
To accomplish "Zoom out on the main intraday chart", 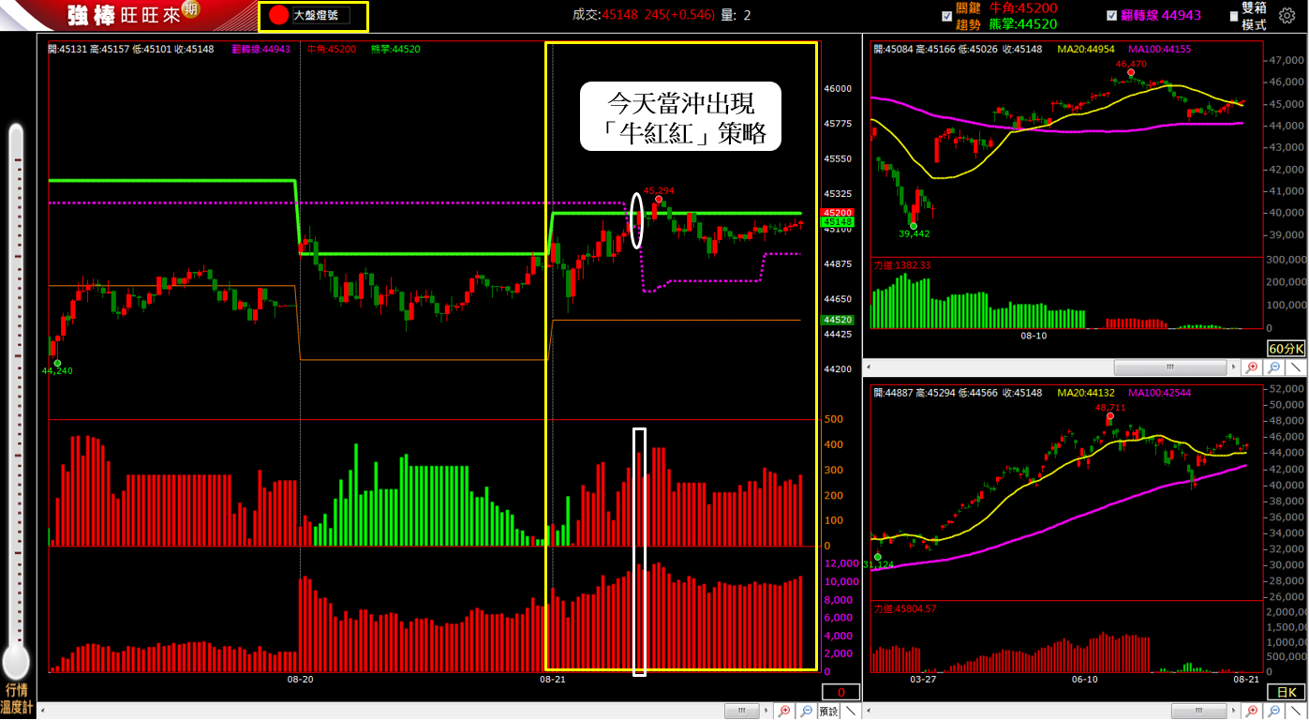I will [x=806, y=711].
